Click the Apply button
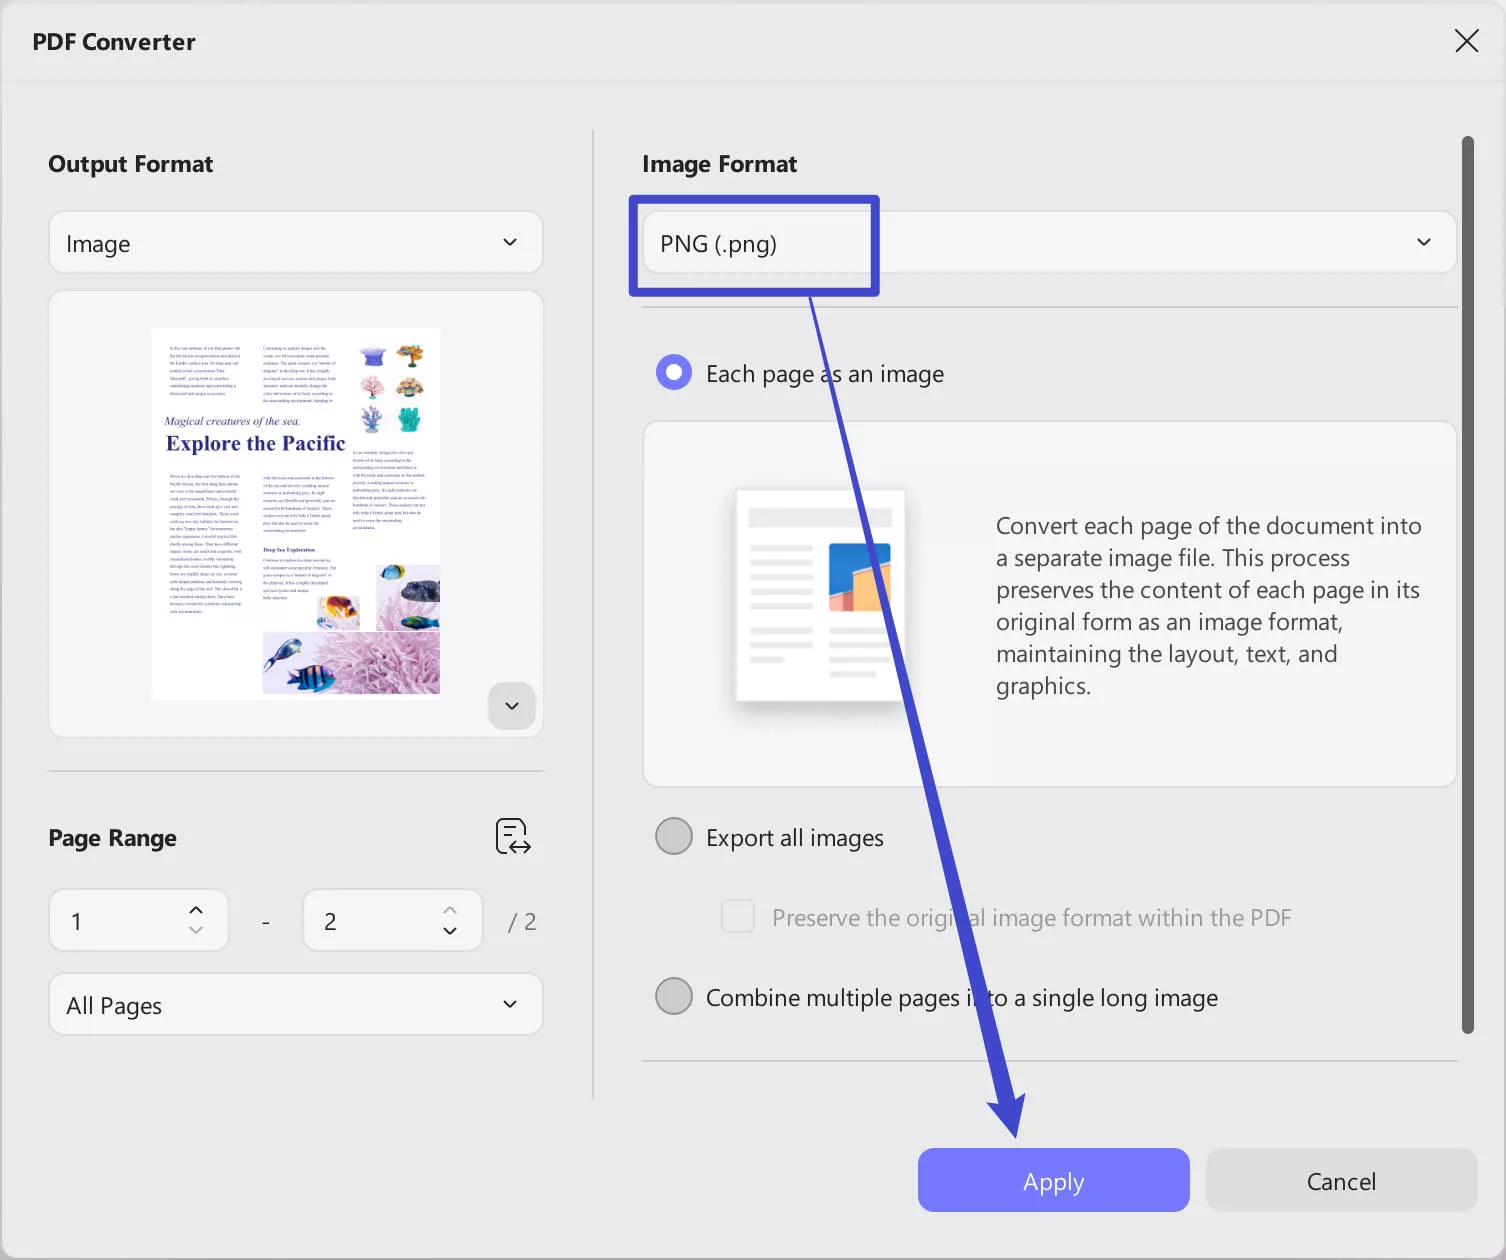1506x1260 pixels. (x=1053, y=1180)
